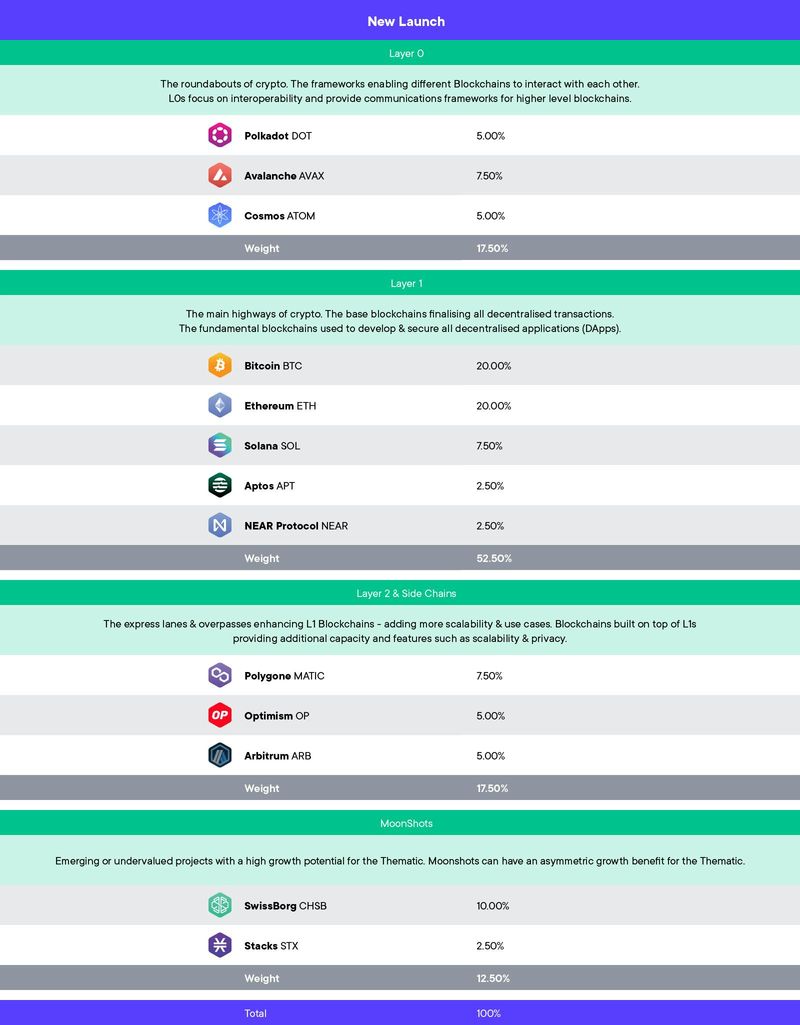Screen dimensions: 800x1025
Task: Open the Layer 2 & Side Chains header
Action: (x=406, y=593)
